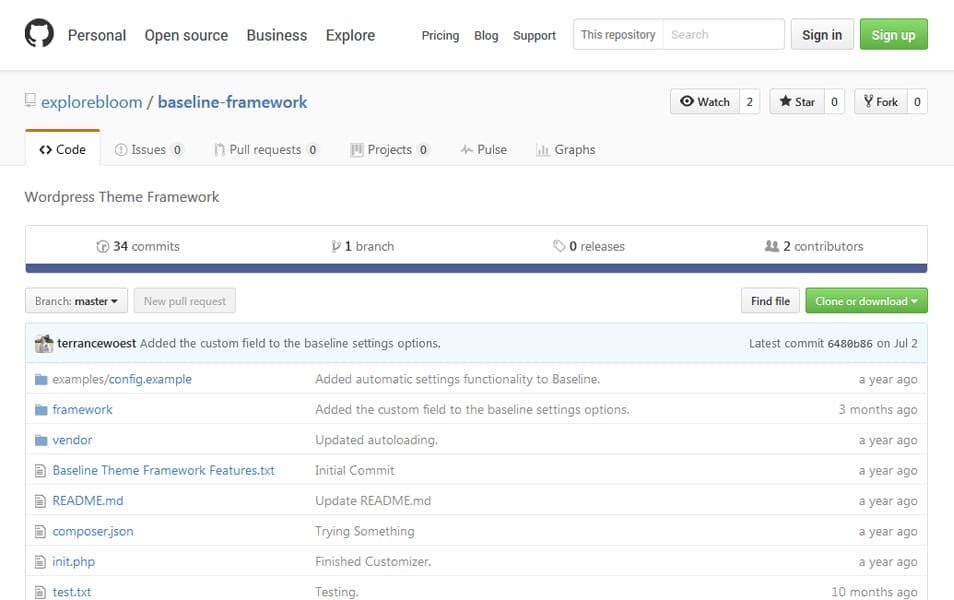Click inside the search input field
This screenshot has height=600, width=954.
[723, 33]
